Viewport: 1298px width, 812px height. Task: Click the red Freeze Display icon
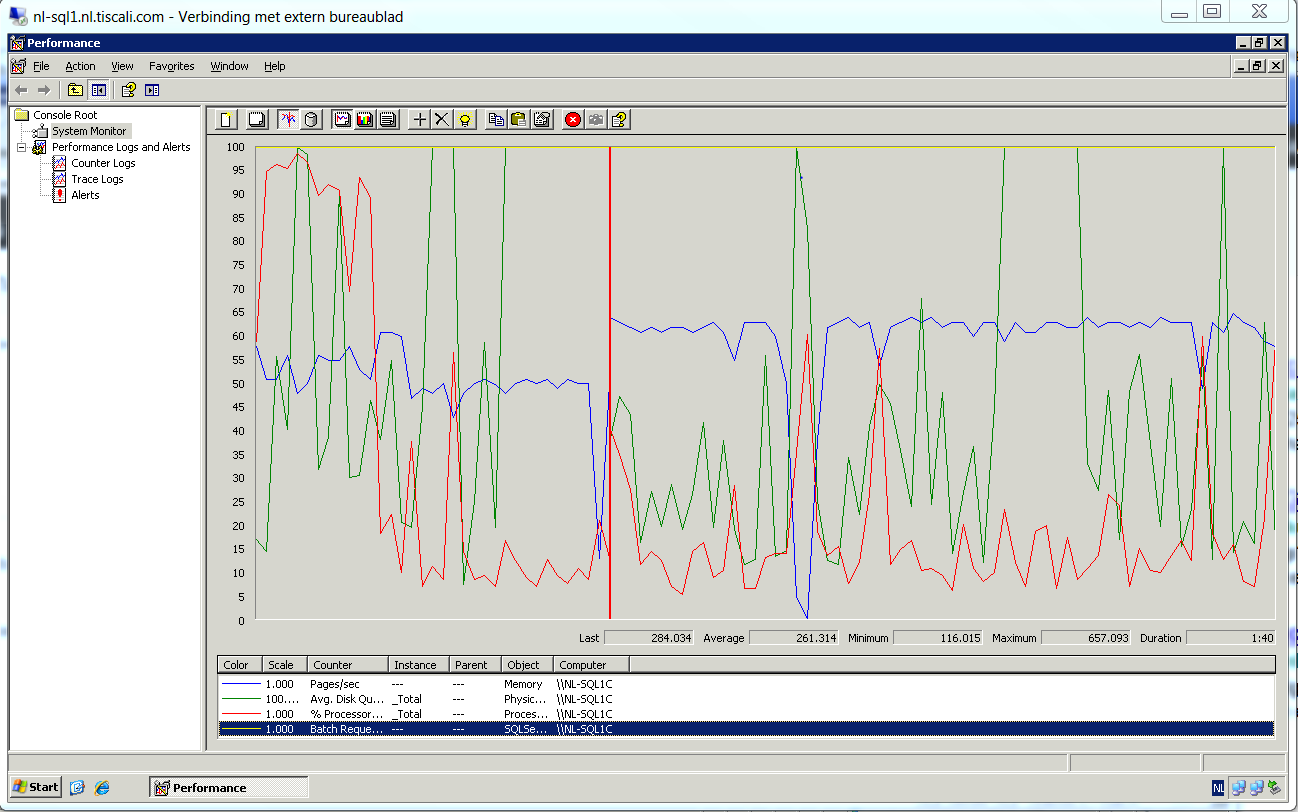(573, 119)
